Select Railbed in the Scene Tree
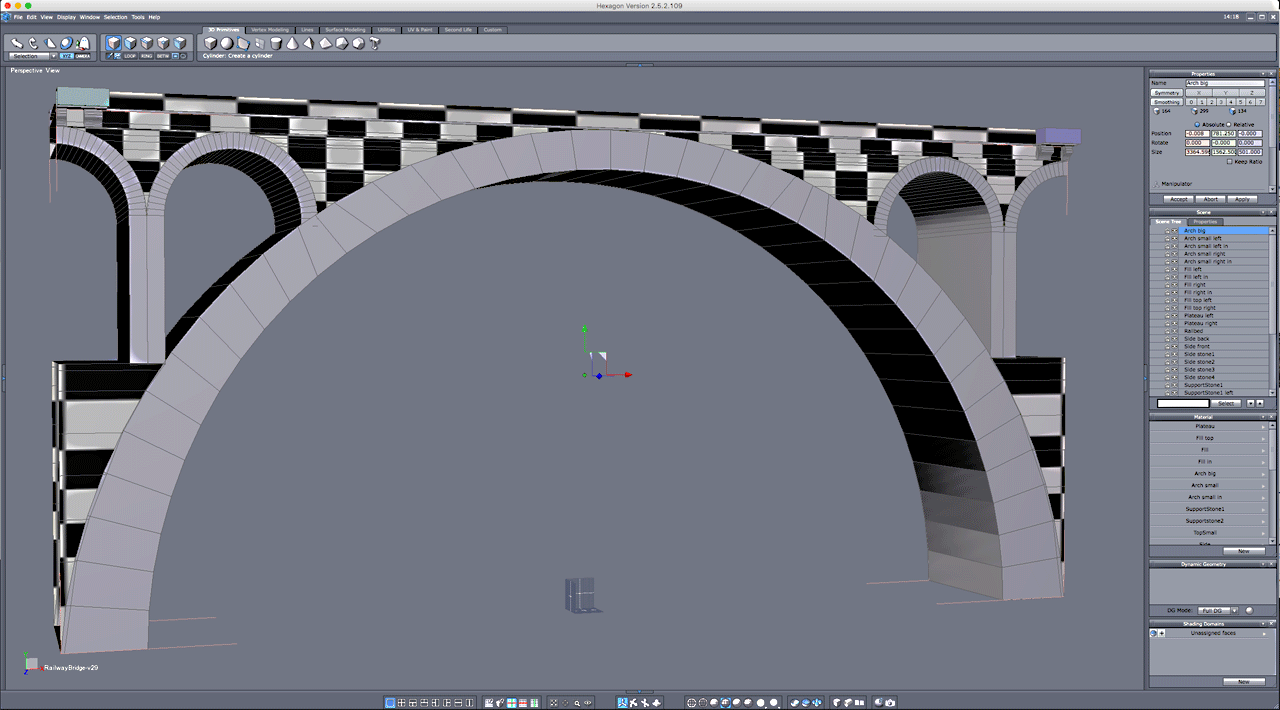Viewport: 1280px width, 710px height. [x=1196, y=331]
